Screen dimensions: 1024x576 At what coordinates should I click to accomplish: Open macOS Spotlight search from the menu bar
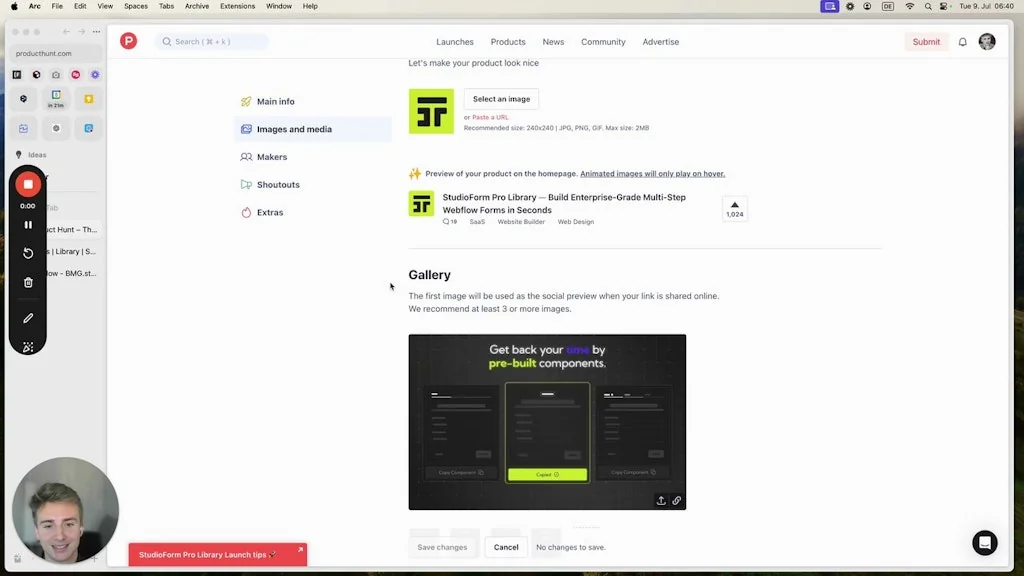926,6
